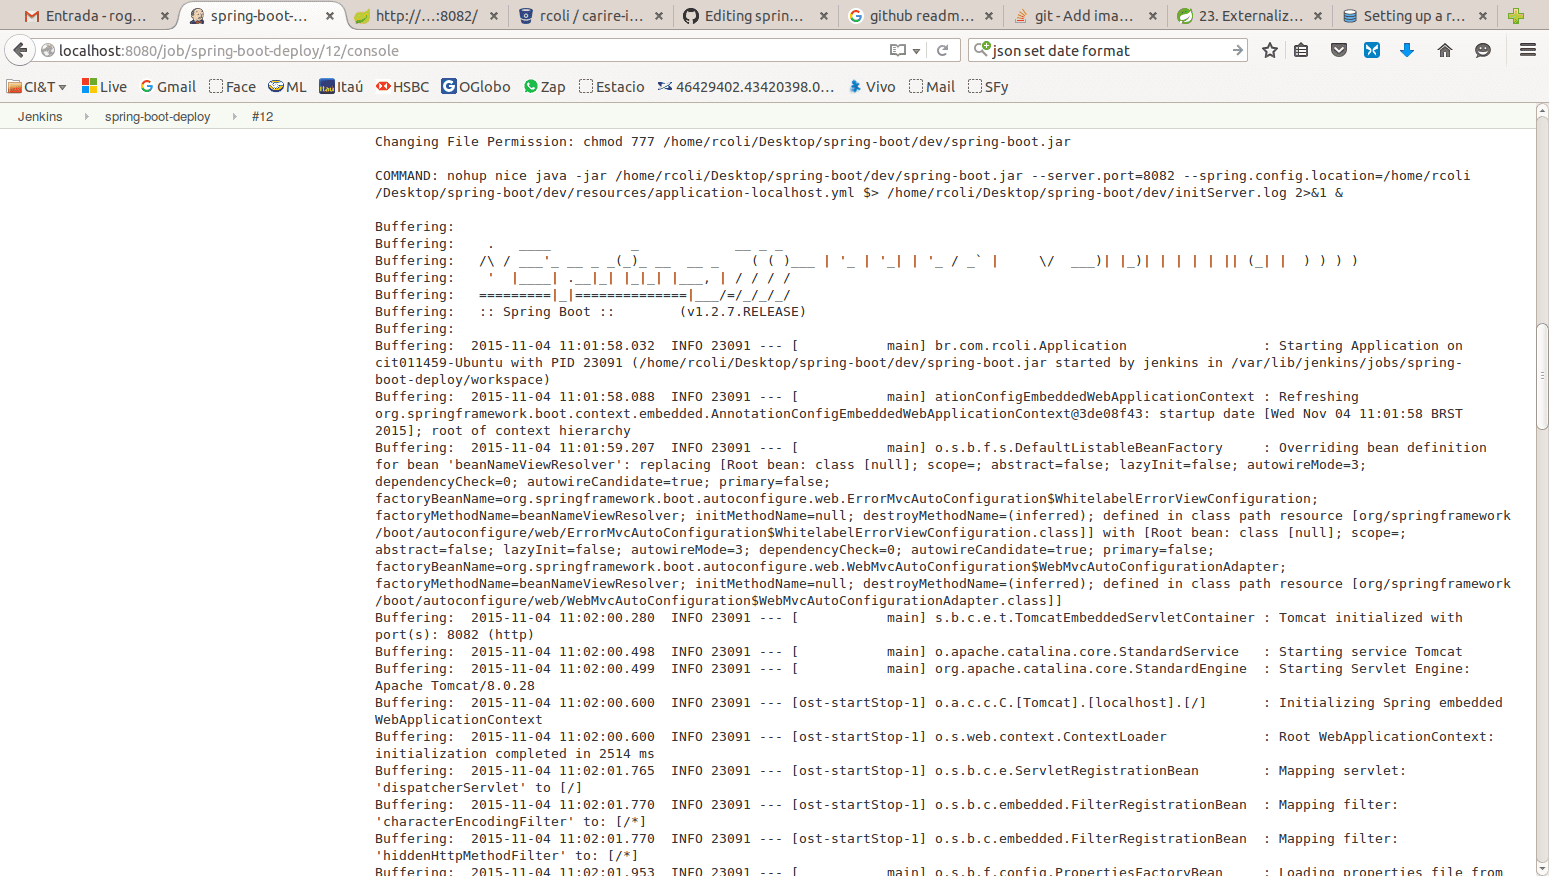Click the search engine icon in search box

[983, 50]
